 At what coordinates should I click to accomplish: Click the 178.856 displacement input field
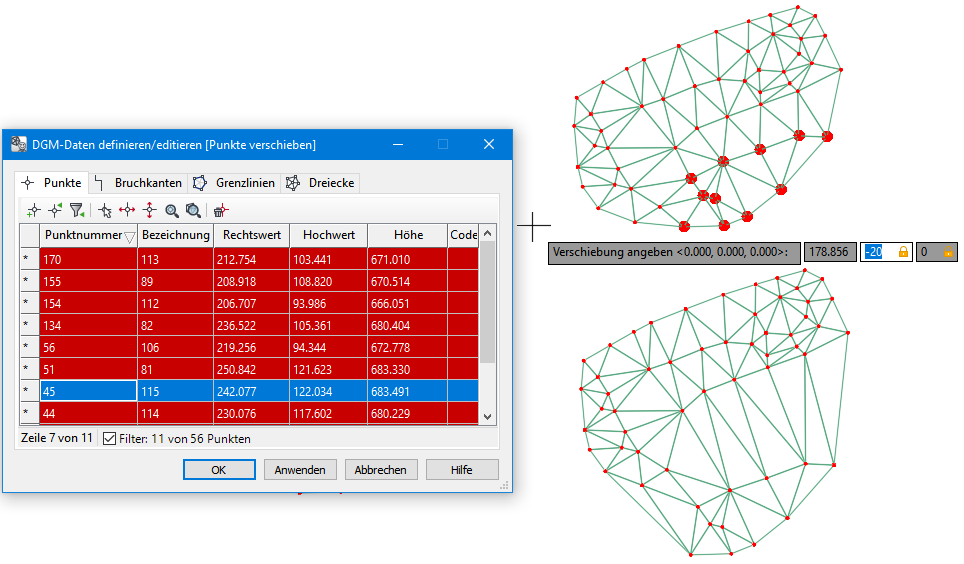[830, 252]
